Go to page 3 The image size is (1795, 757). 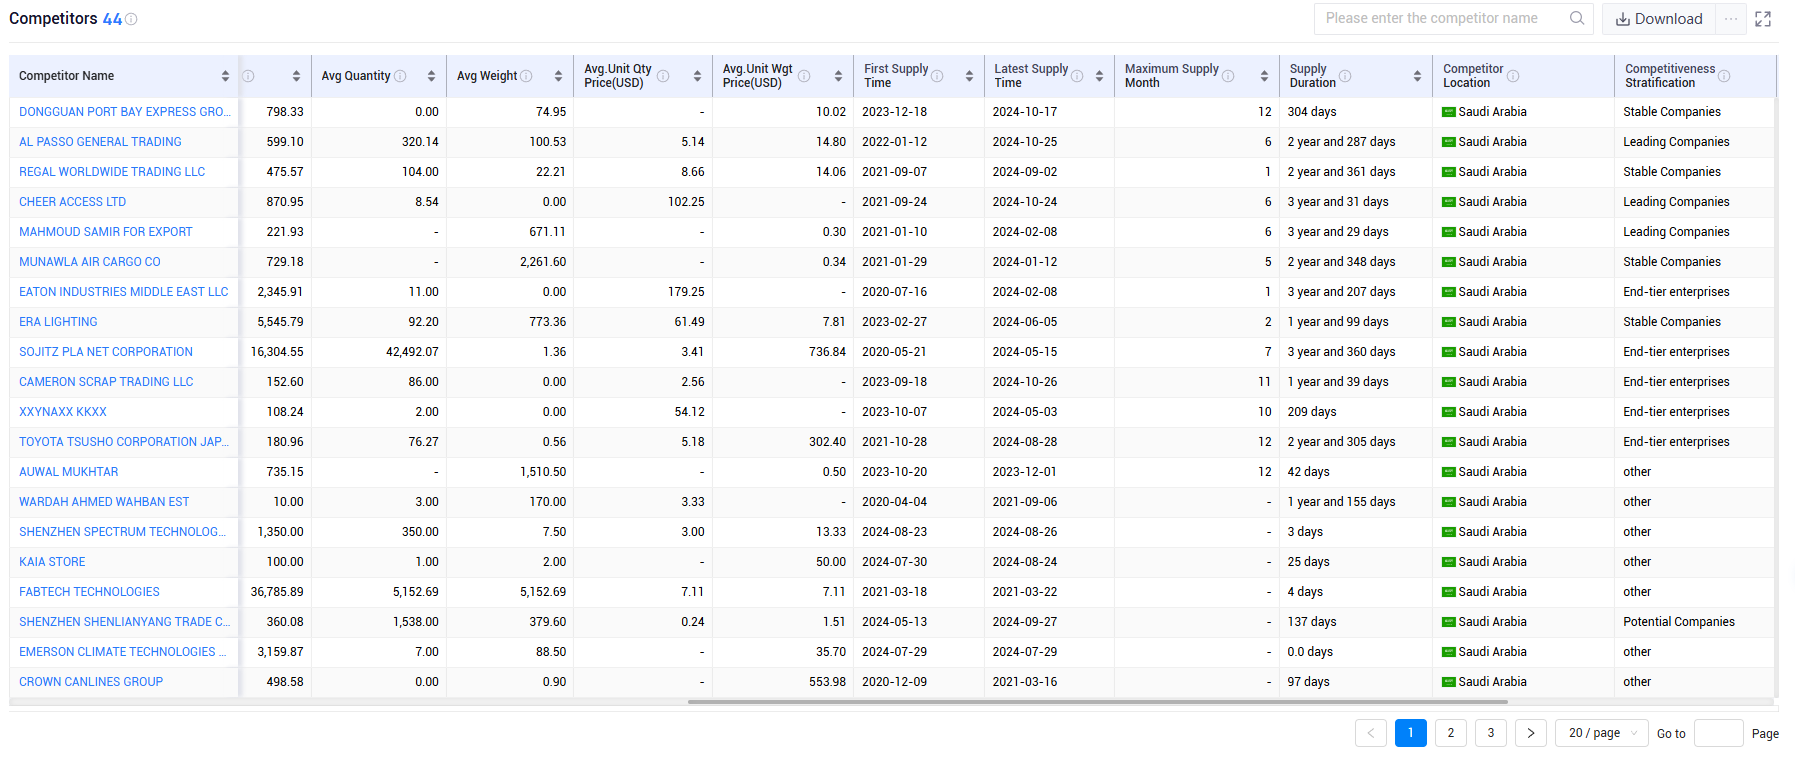(1491, 733)
